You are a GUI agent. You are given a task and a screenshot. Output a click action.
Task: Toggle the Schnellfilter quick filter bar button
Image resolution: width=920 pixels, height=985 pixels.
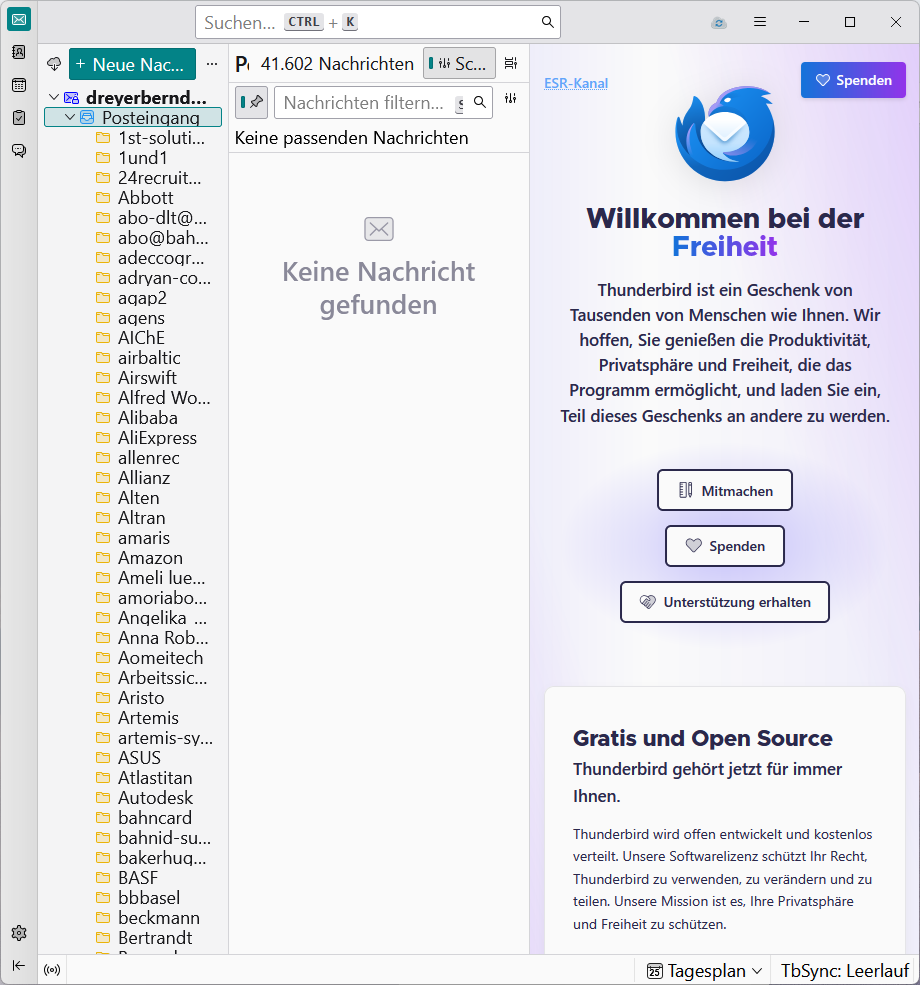(459, 63)
